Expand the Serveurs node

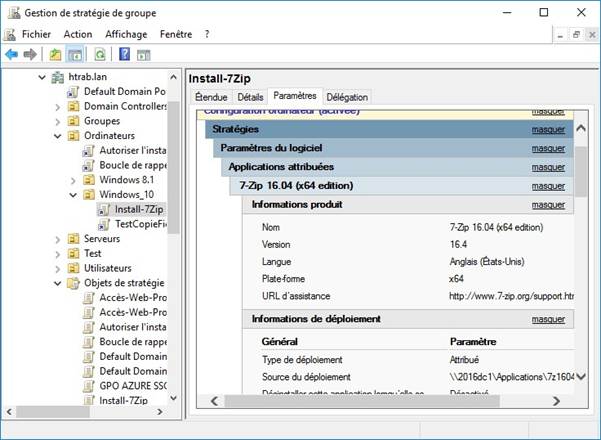57,240
